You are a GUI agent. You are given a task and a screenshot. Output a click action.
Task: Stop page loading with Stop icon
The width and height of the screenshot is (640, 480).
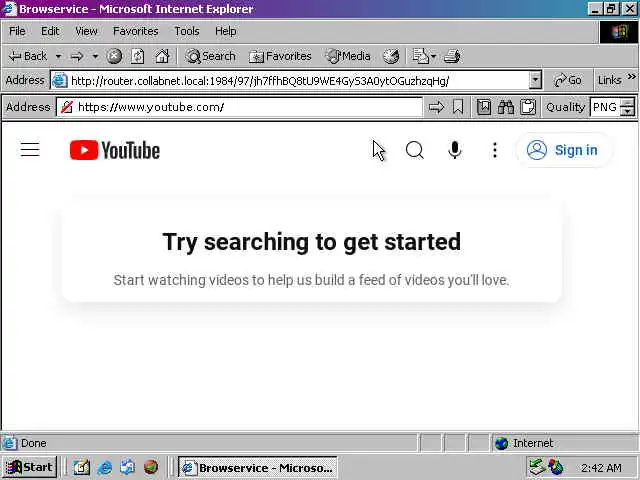(x=114, y=56)
